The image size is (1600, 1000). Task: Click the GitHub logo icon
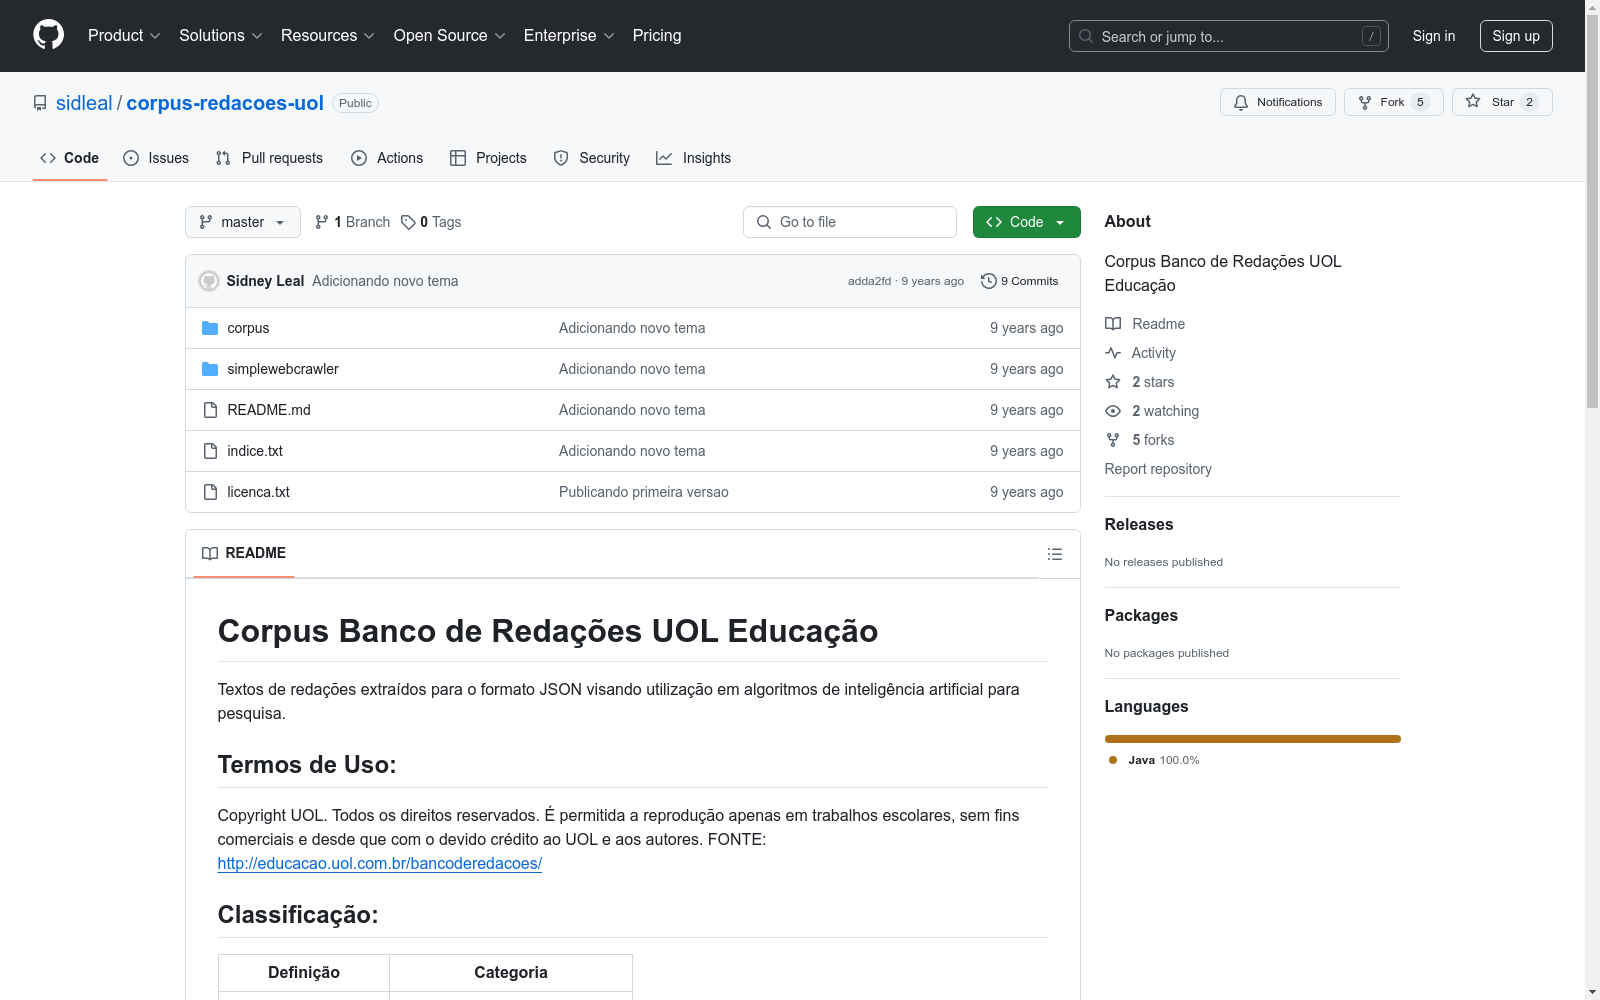(x=48, y=35)
